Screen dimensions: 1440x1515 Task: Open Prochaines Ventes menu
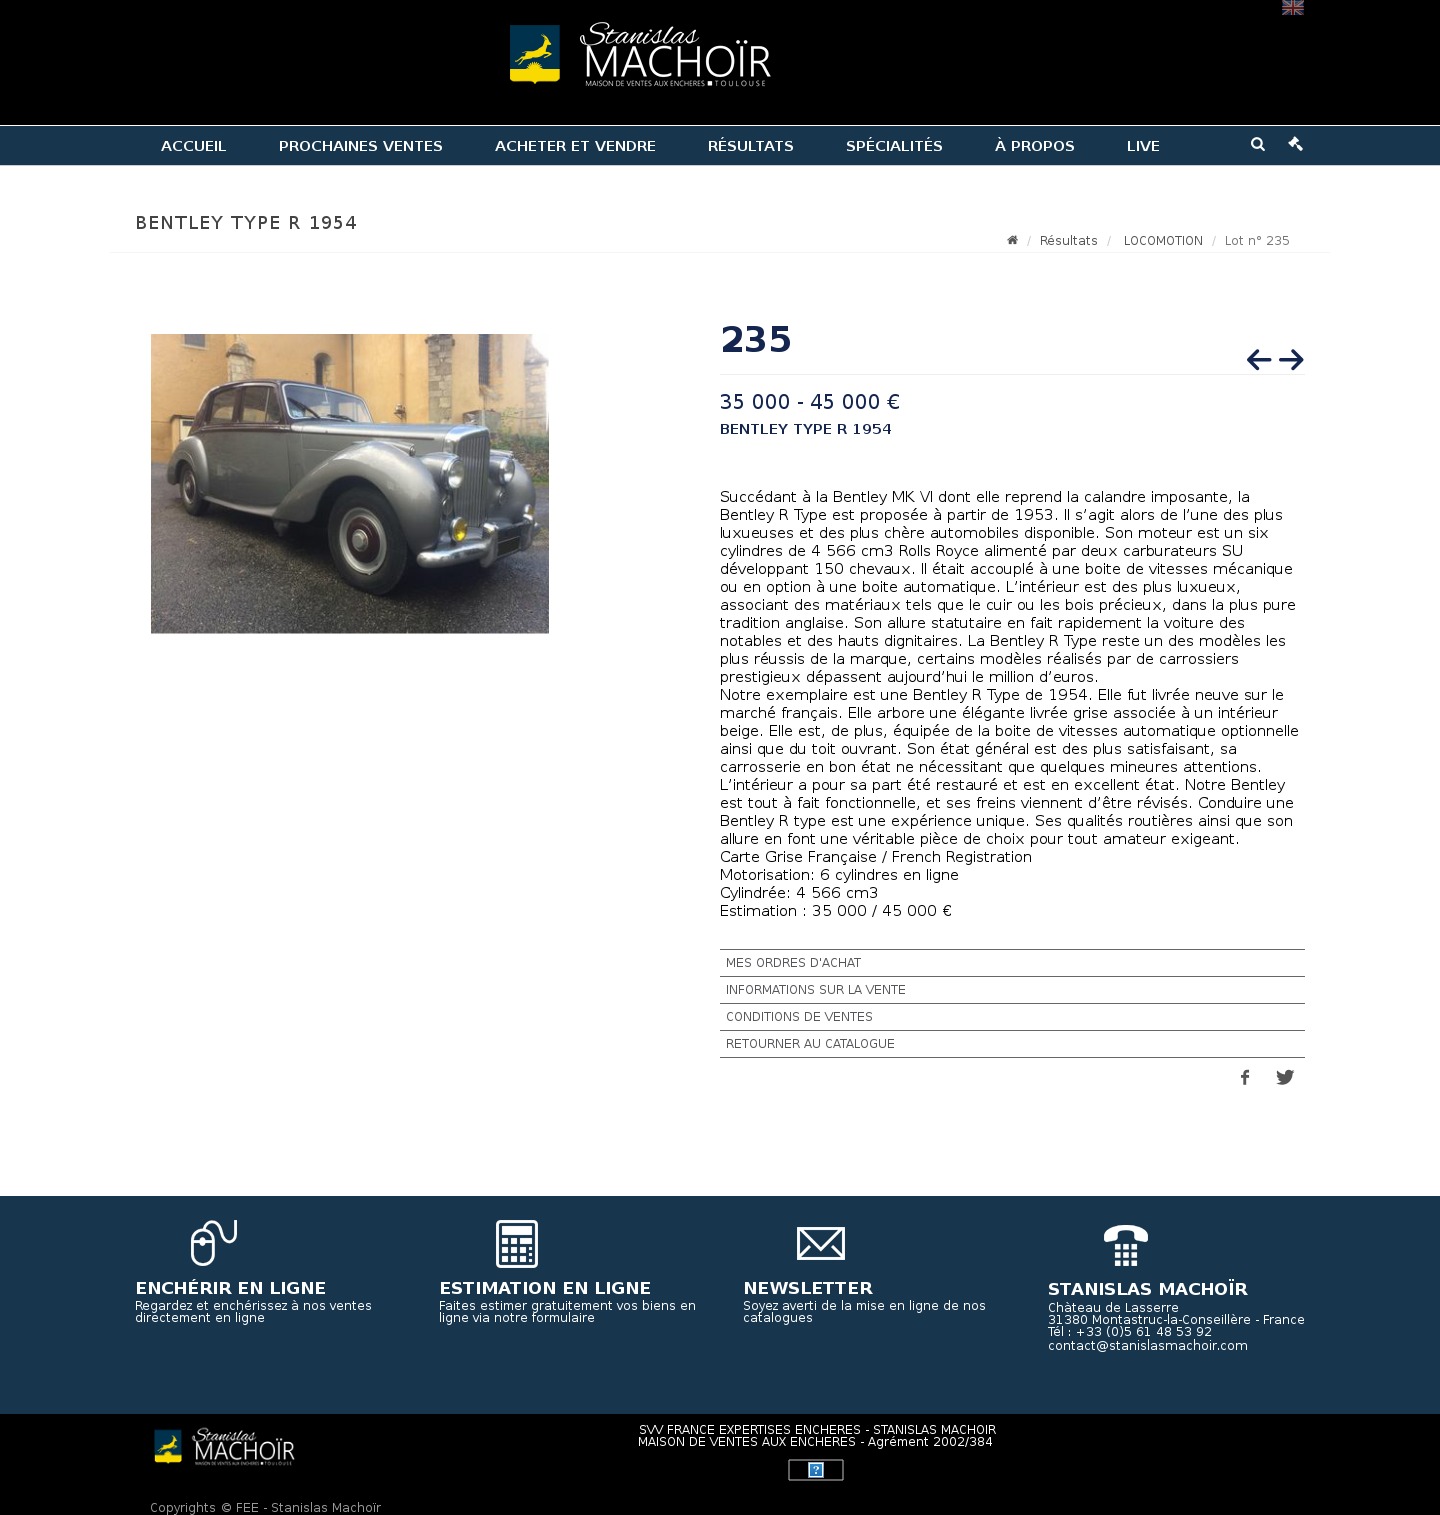(361, 146)
